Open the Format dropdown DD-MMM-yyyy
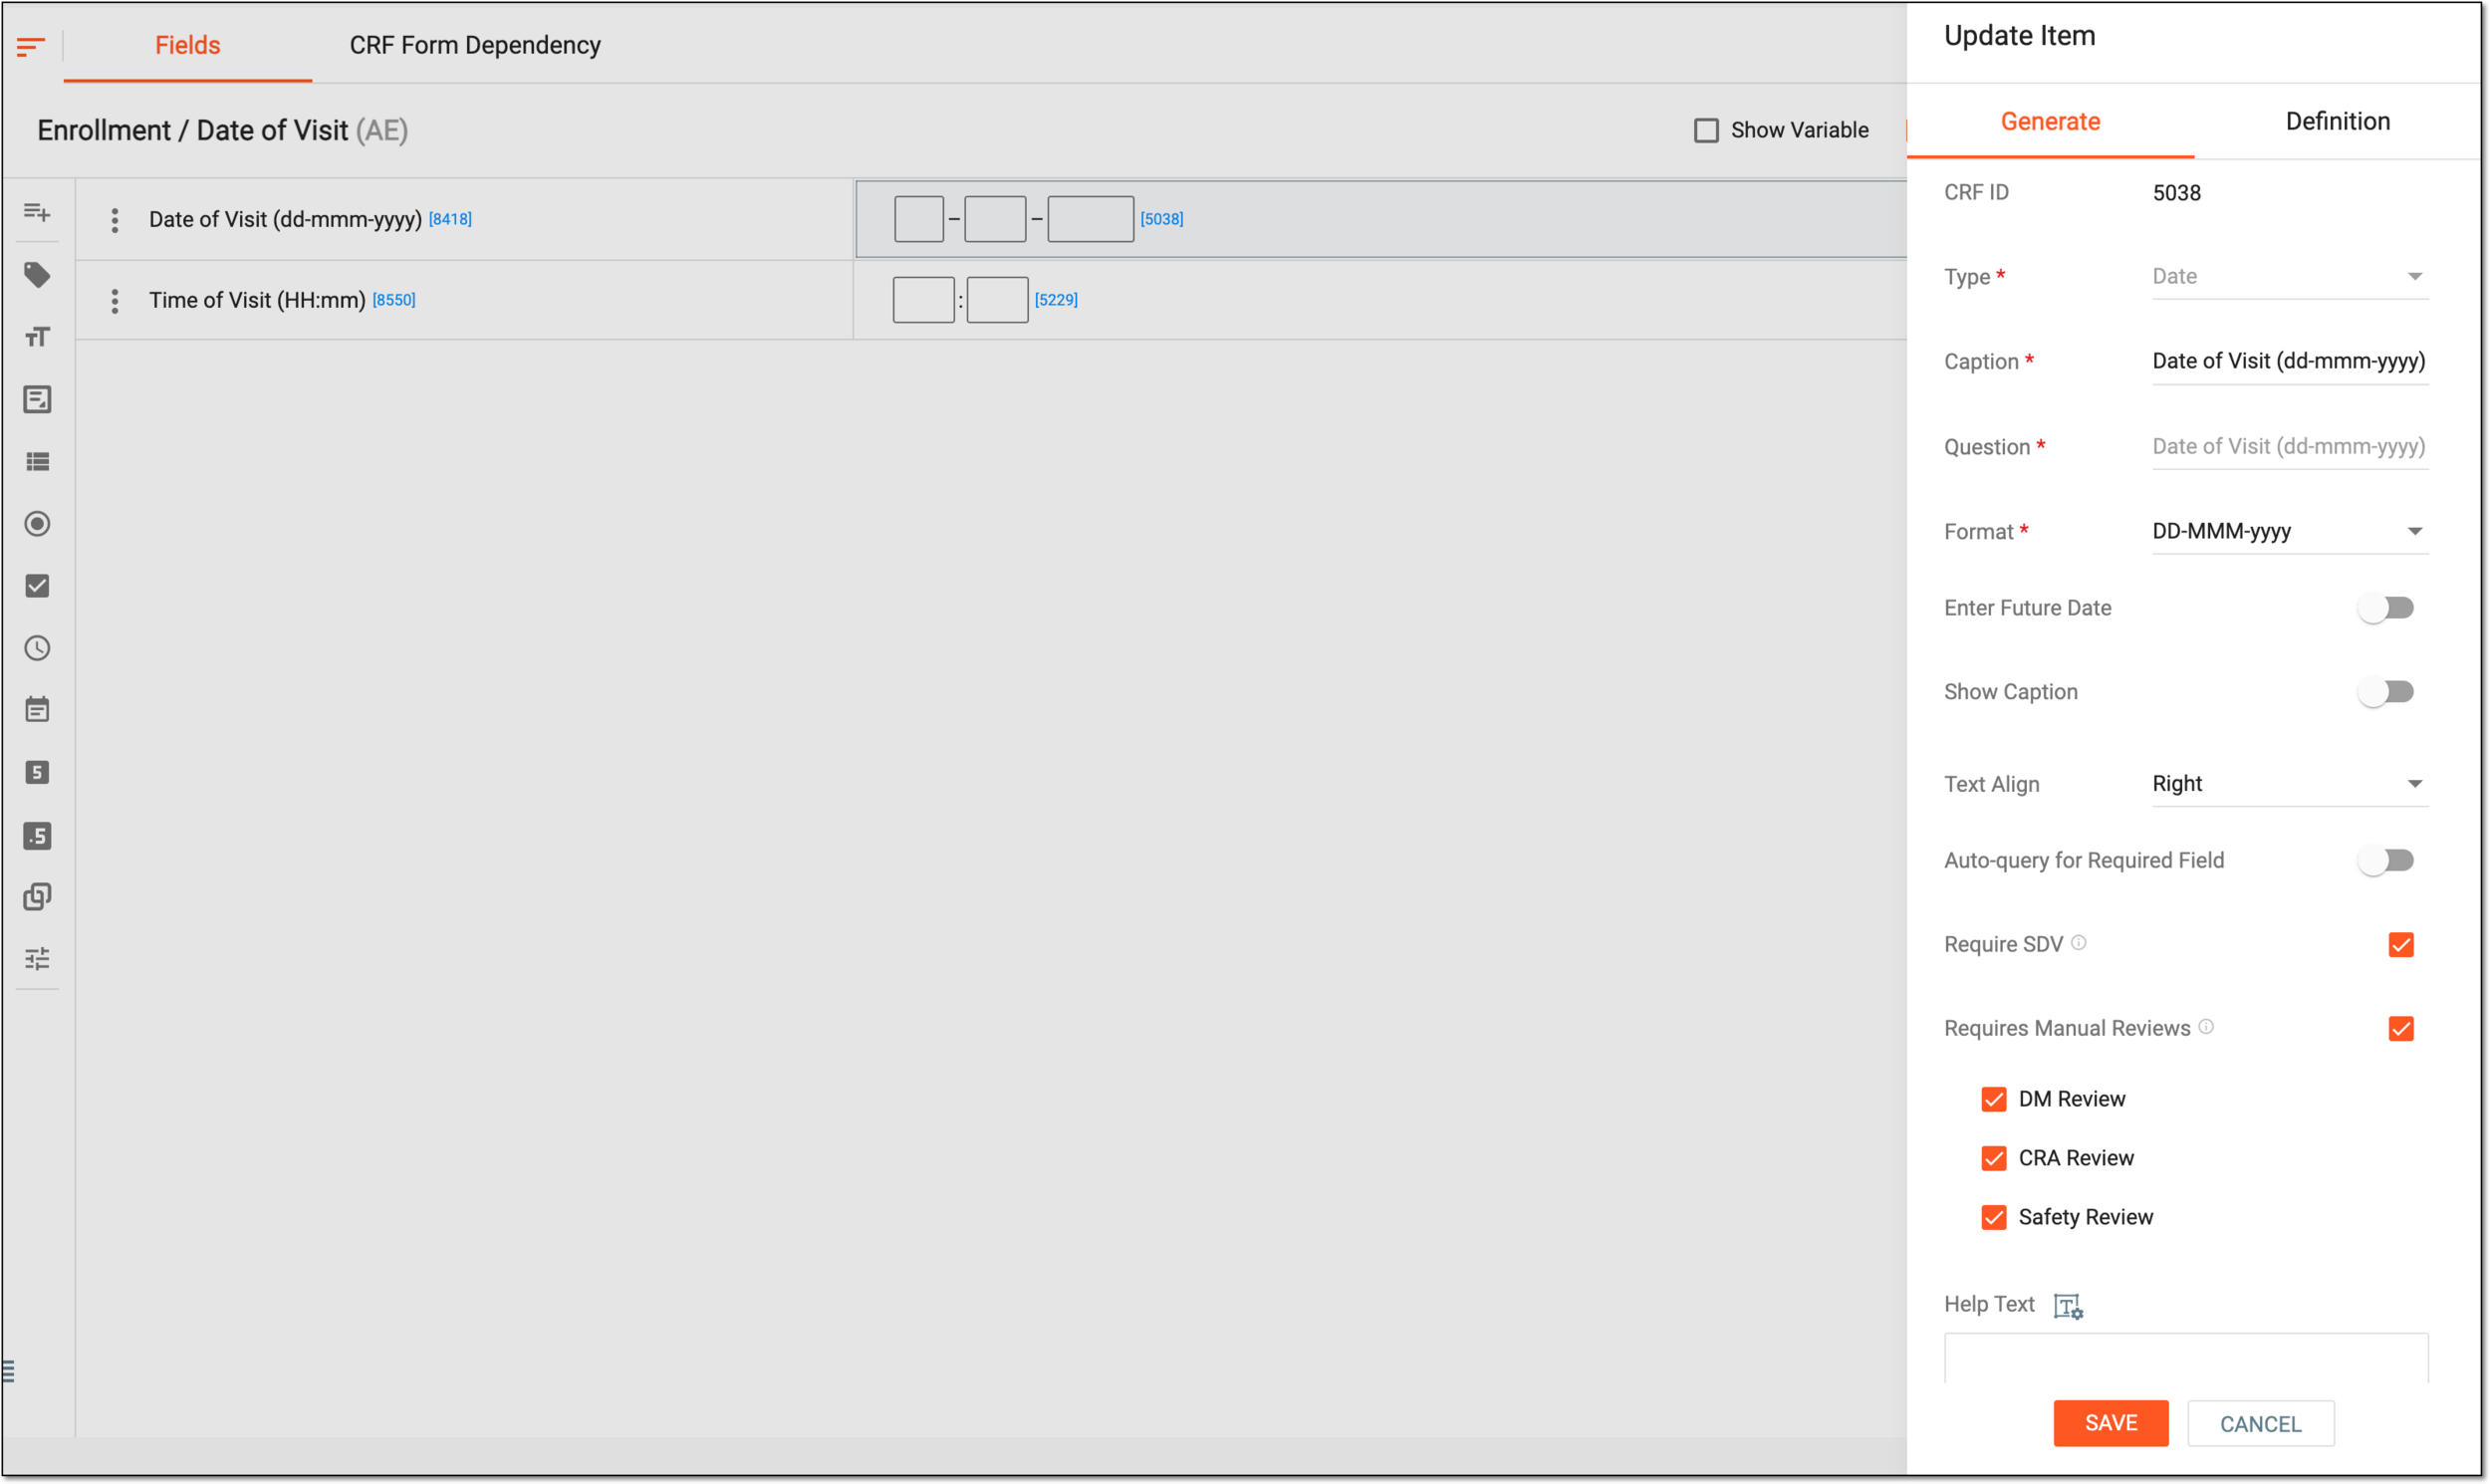 [x=2290, y=532]
